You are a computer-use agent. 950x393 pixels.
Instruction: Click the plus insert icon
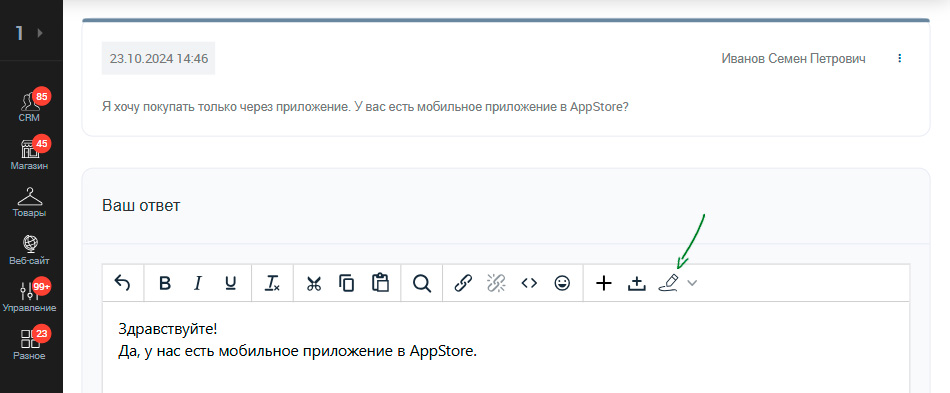point(604,283)
